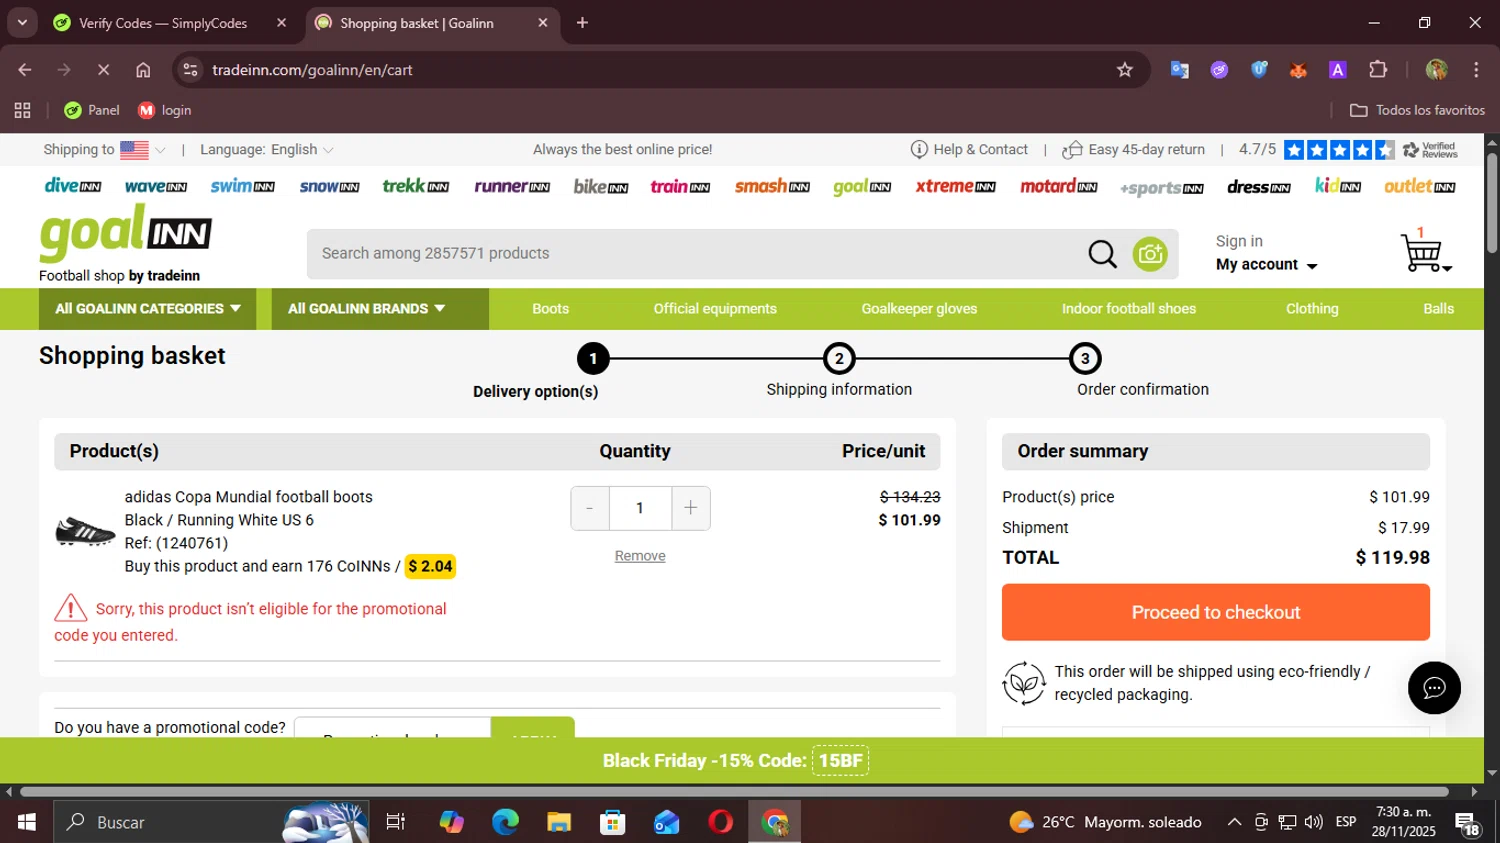The height and width of the screenshot is (843, 1500).
Task: Open site information icon in address bar
Action: coord(191,70)
